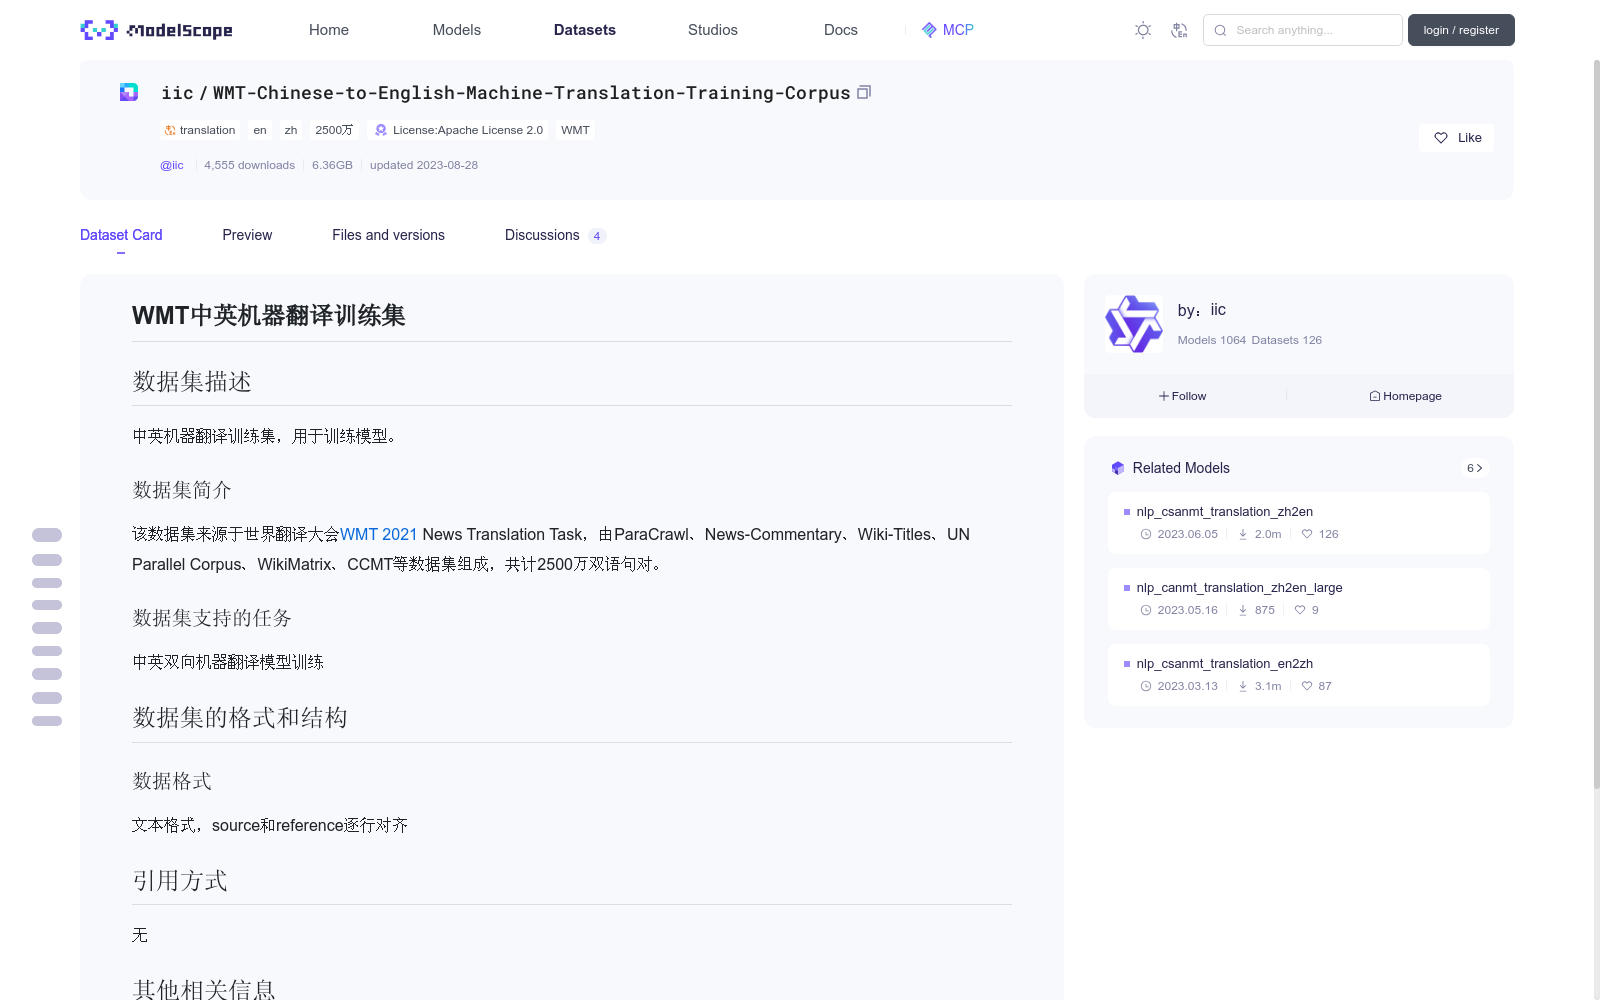1600x1000 pixels.
Task: Click the Discussions count badge 4
Action: [597, 236]
